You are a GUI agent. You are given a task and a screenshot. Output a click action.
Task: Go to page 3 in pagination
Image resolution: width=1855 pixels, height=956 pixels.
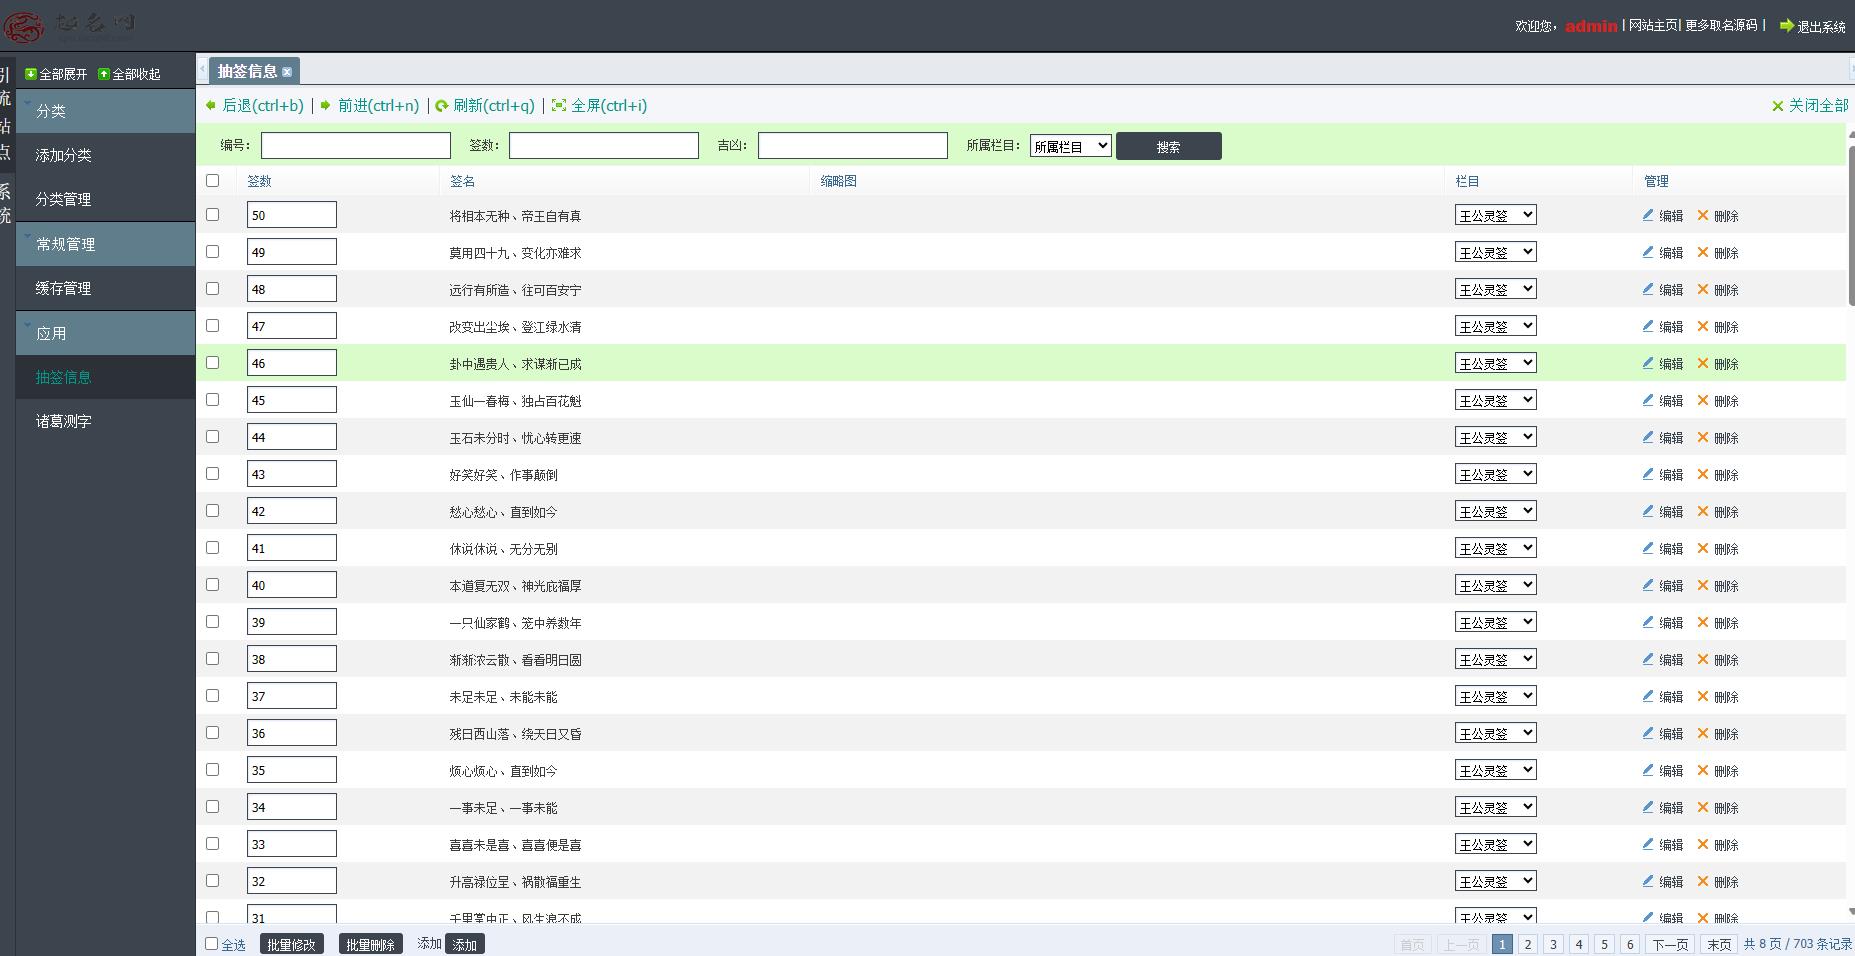click(1553, 944)
